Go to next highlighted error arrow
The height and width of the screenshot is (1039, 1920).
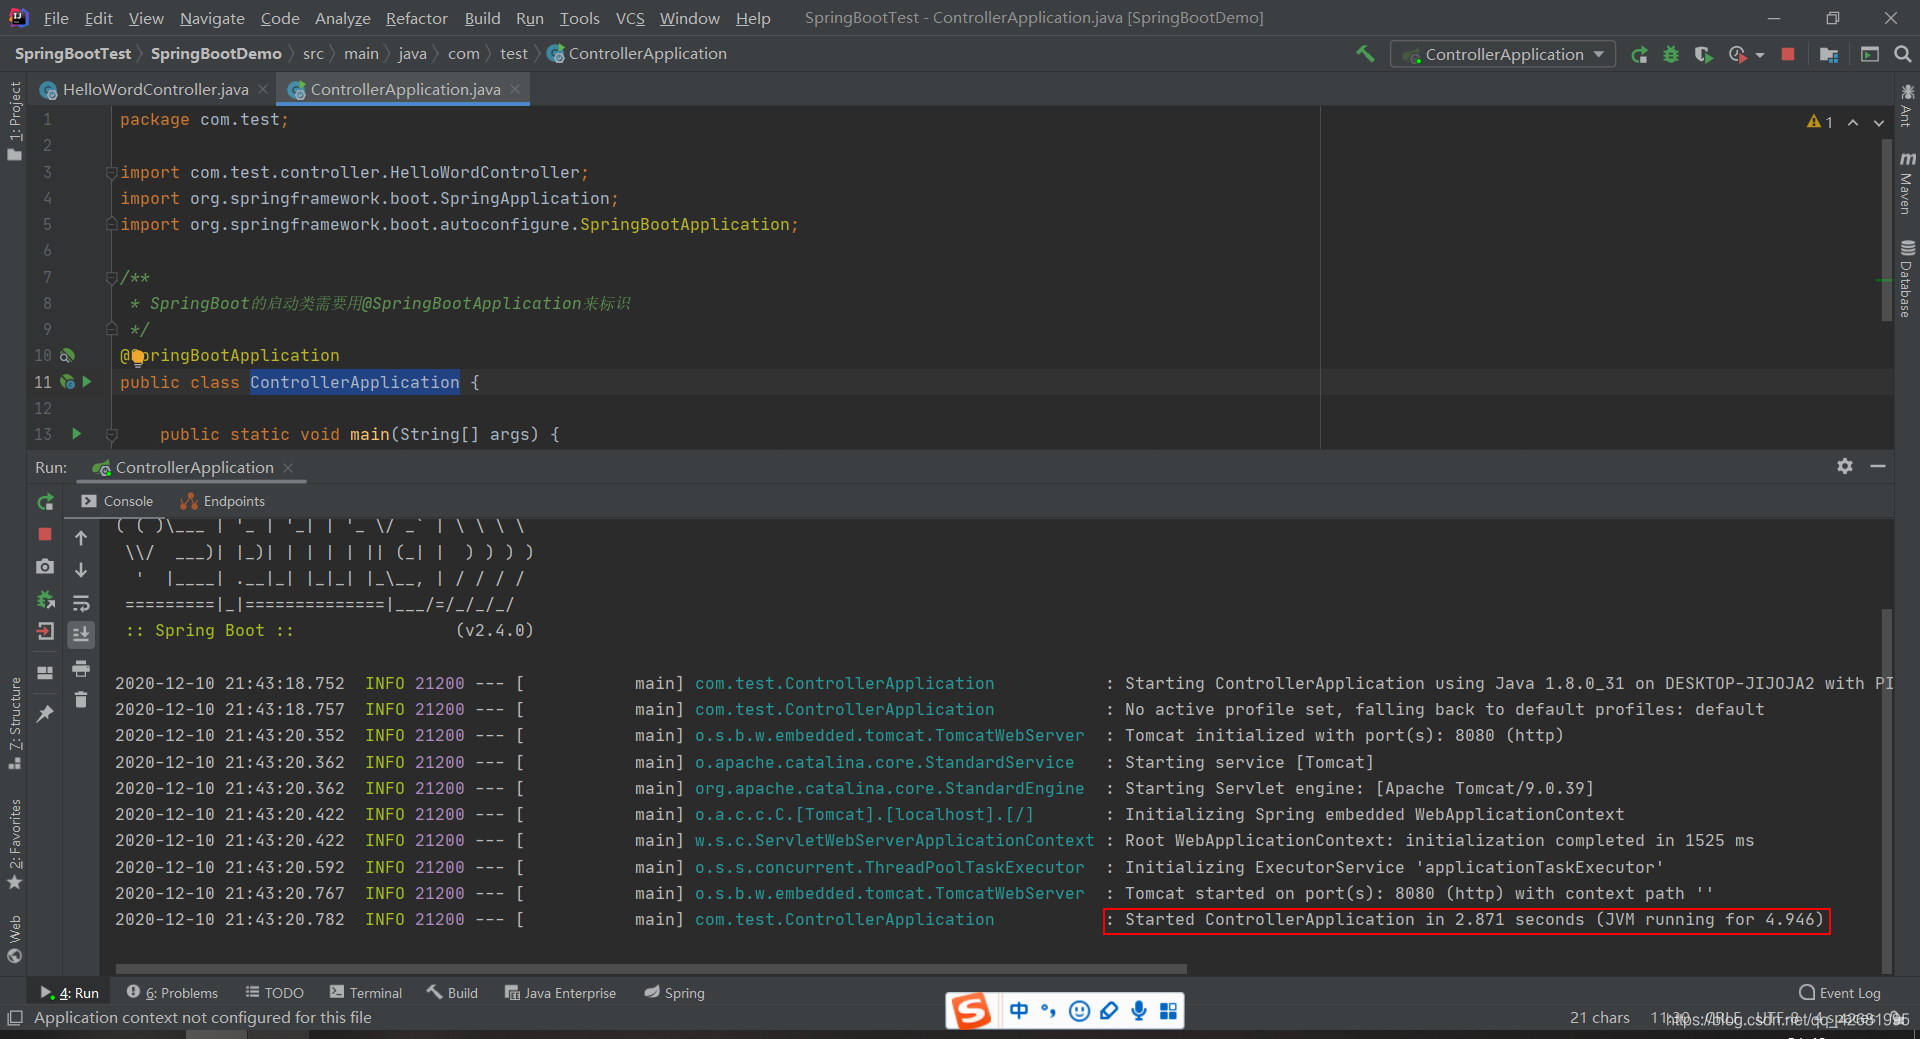tap(1879, 122)
